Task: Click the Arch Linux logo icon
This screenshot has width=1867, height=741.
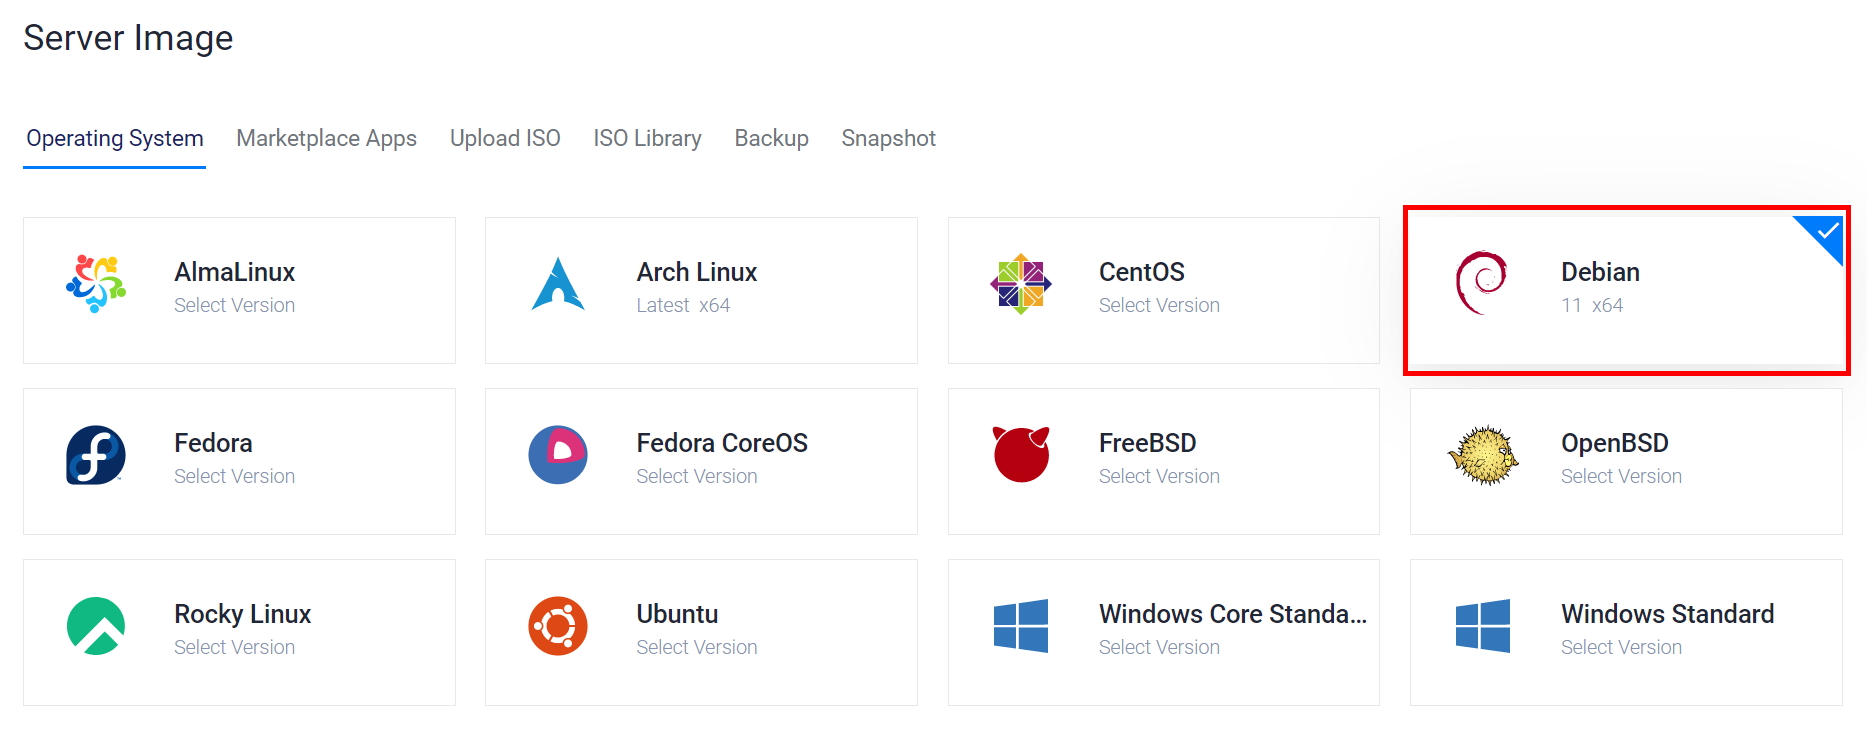Action: tap(558, 284)
